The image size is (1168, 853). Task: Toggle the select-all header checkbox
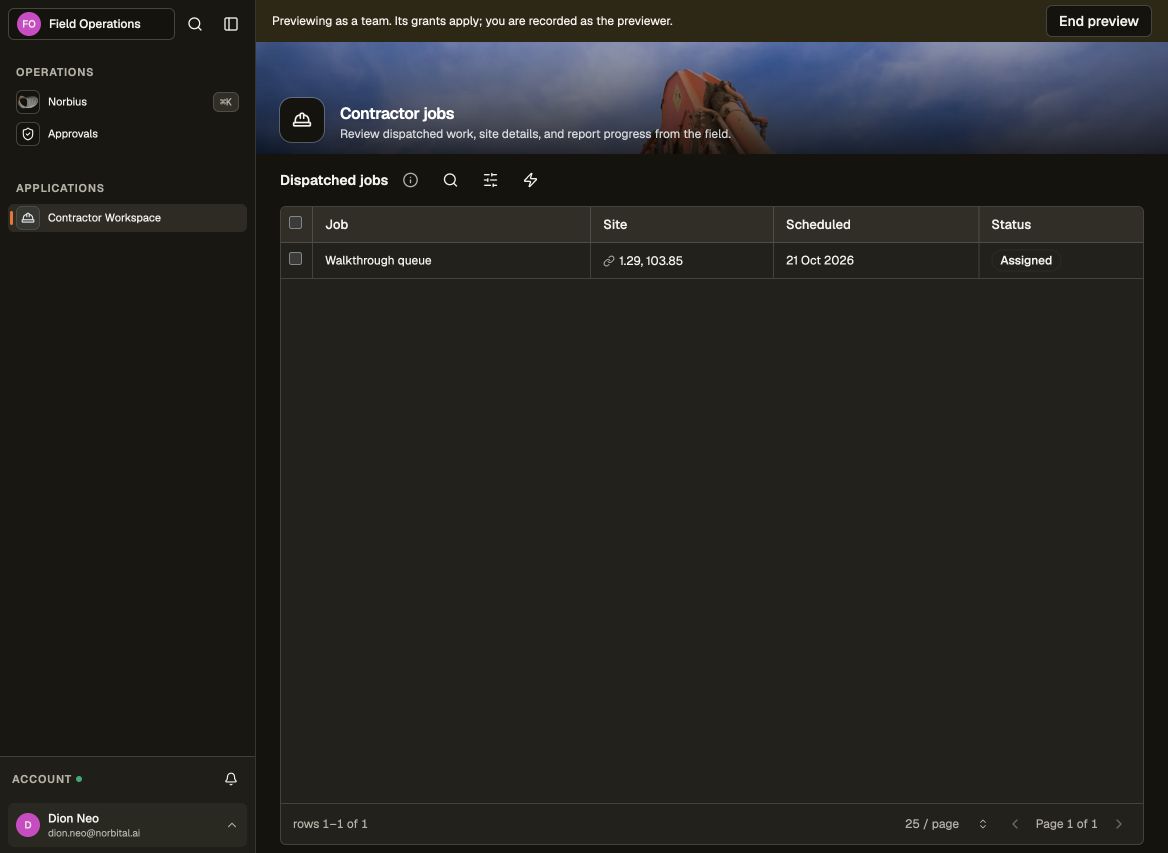tap(296, 223)
